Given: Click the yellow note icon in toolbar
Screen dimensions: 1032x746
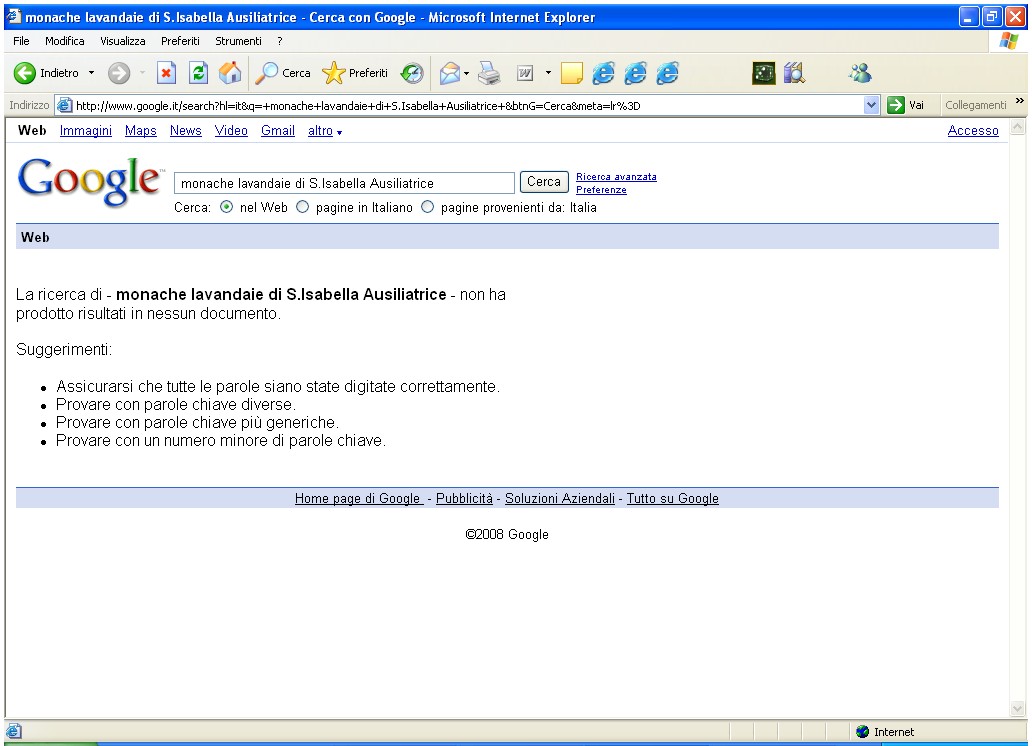Looking at the screenshot, I should point(571,73).
